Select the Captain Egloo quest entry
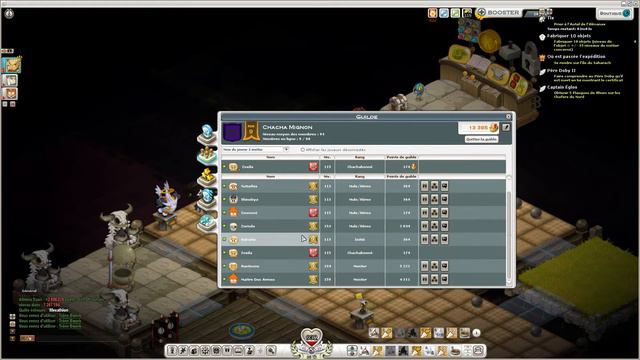 (x=562, y=87)
